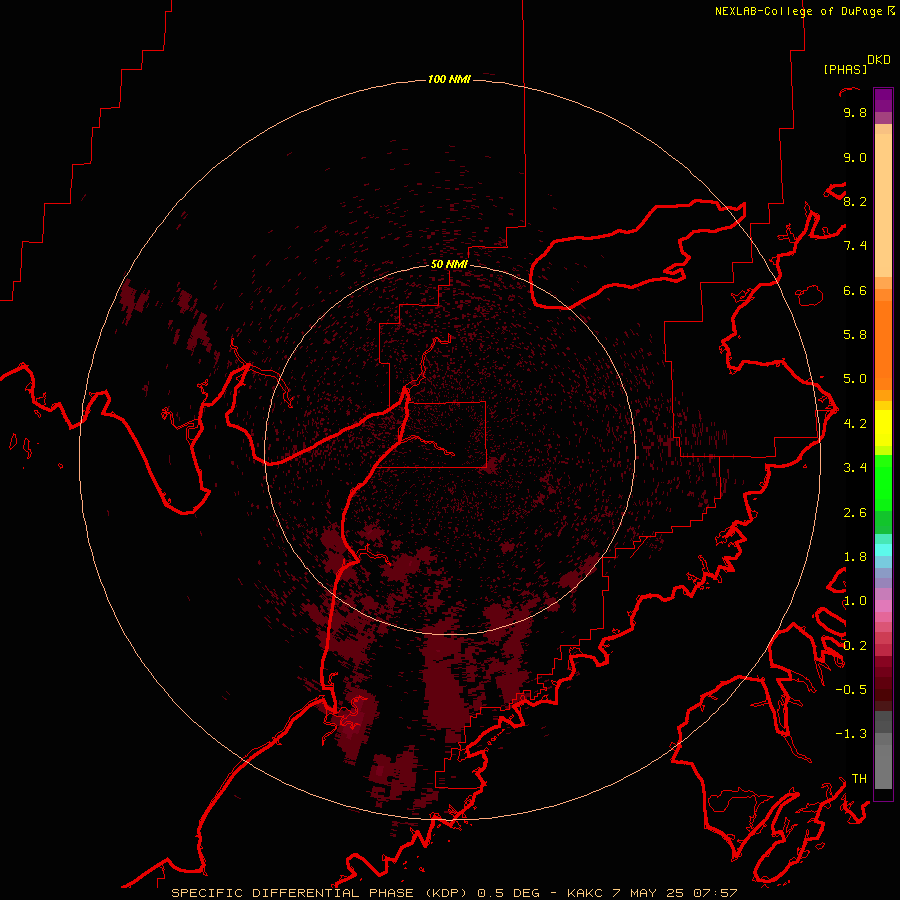Click the 50 NMI range ring label
Viewport: 900px width, 900px height.
[449, 264]
